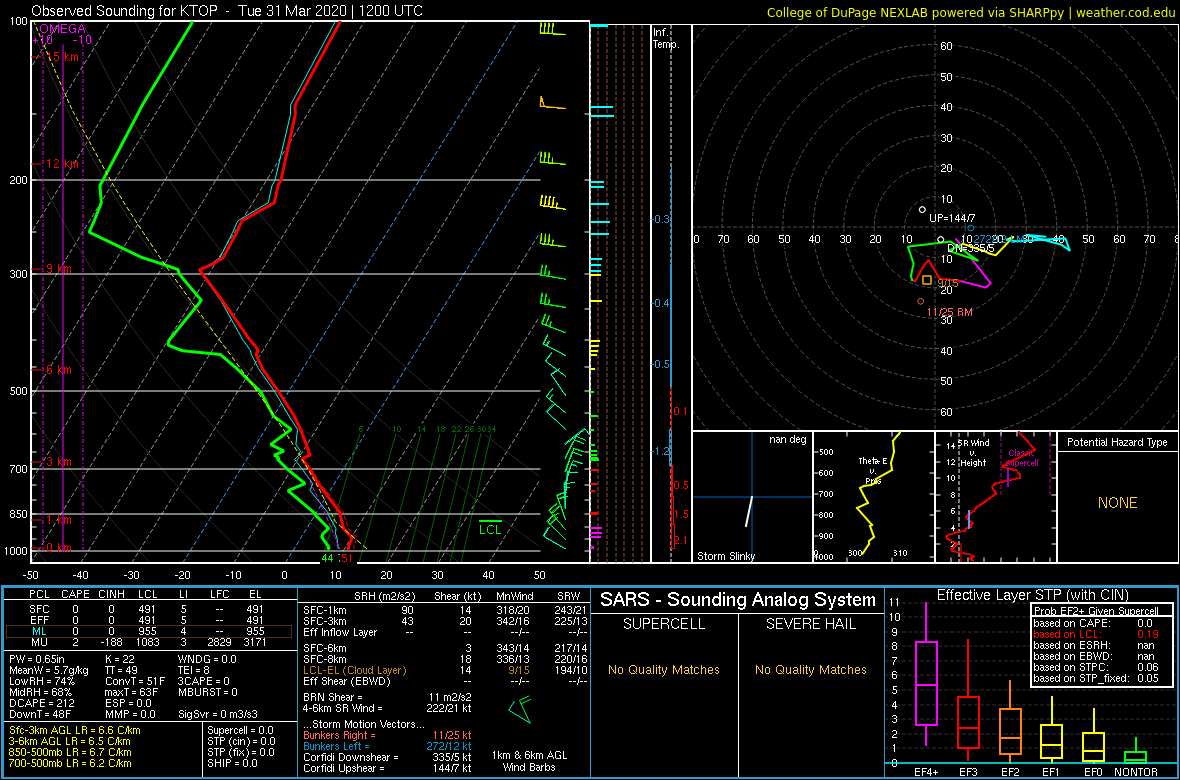Screen dimensions: 1180x780
Task: Click the blue Bunkers left-mover circle on hodograph
Action: tap(971, 227)
